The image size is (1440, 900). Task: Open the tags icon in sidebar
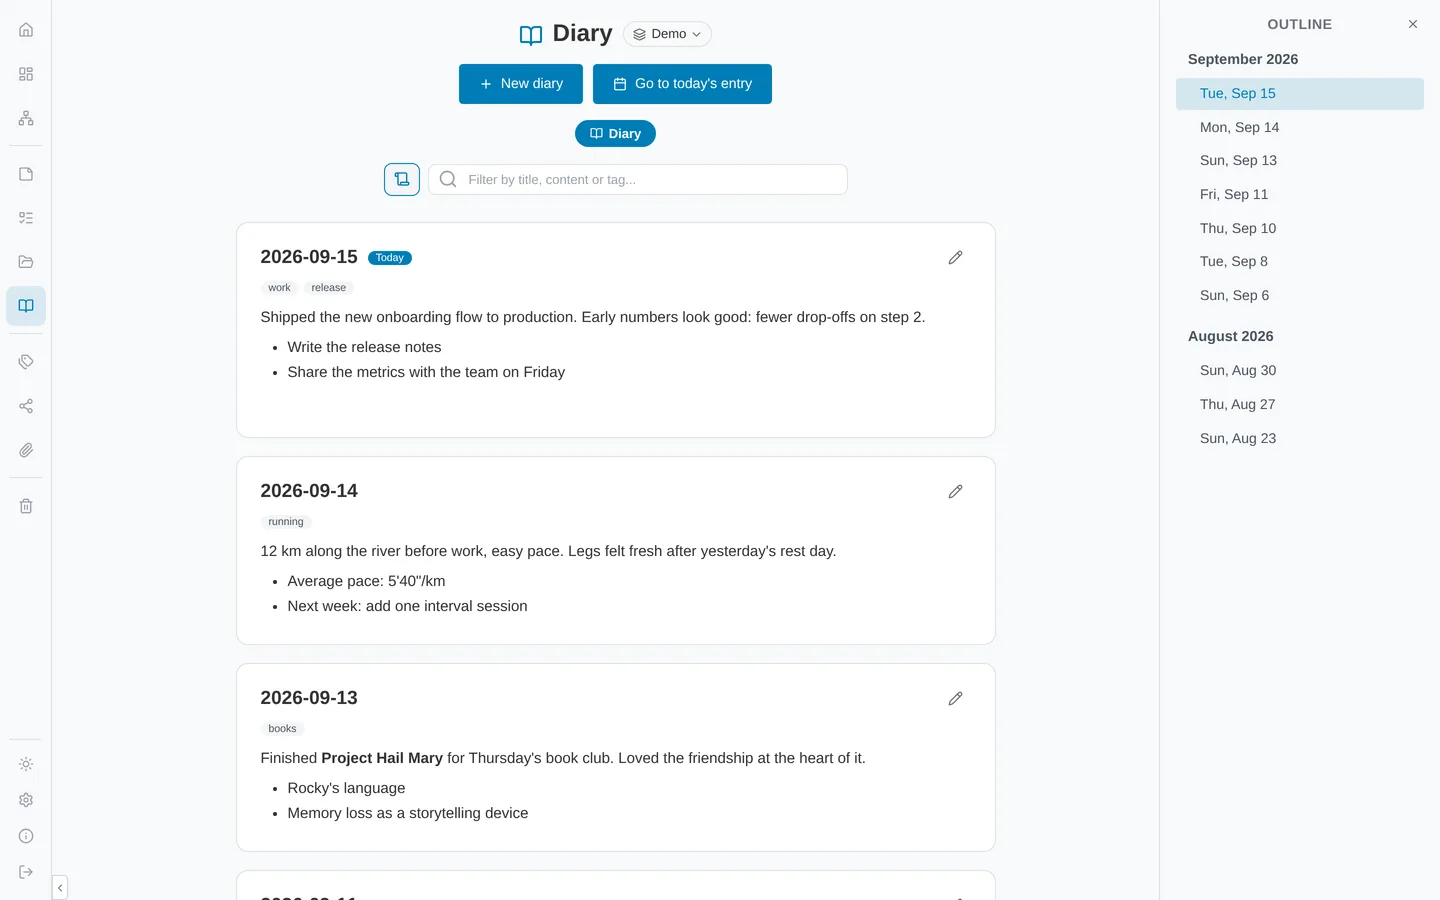[26, 362]
